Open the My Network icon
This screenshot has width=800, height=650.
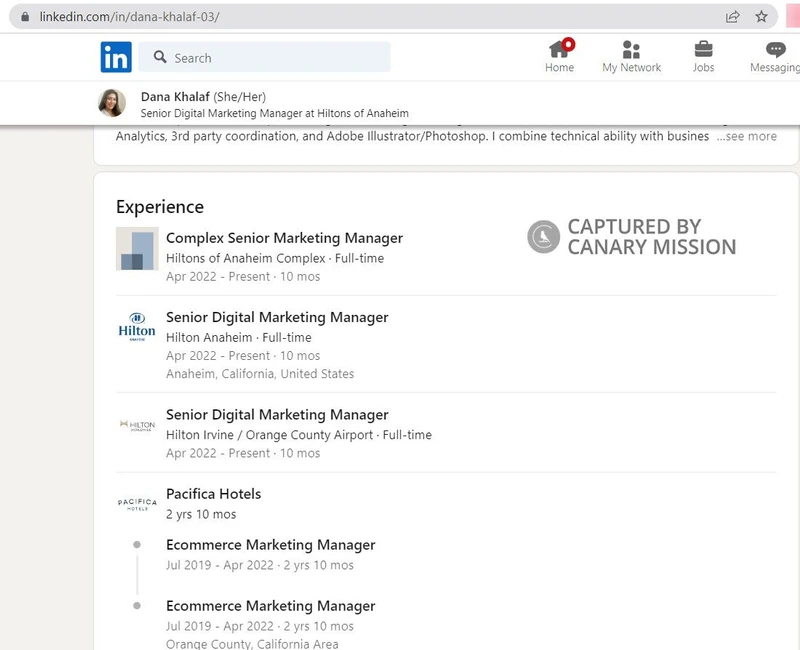click(x=630, y=48)
